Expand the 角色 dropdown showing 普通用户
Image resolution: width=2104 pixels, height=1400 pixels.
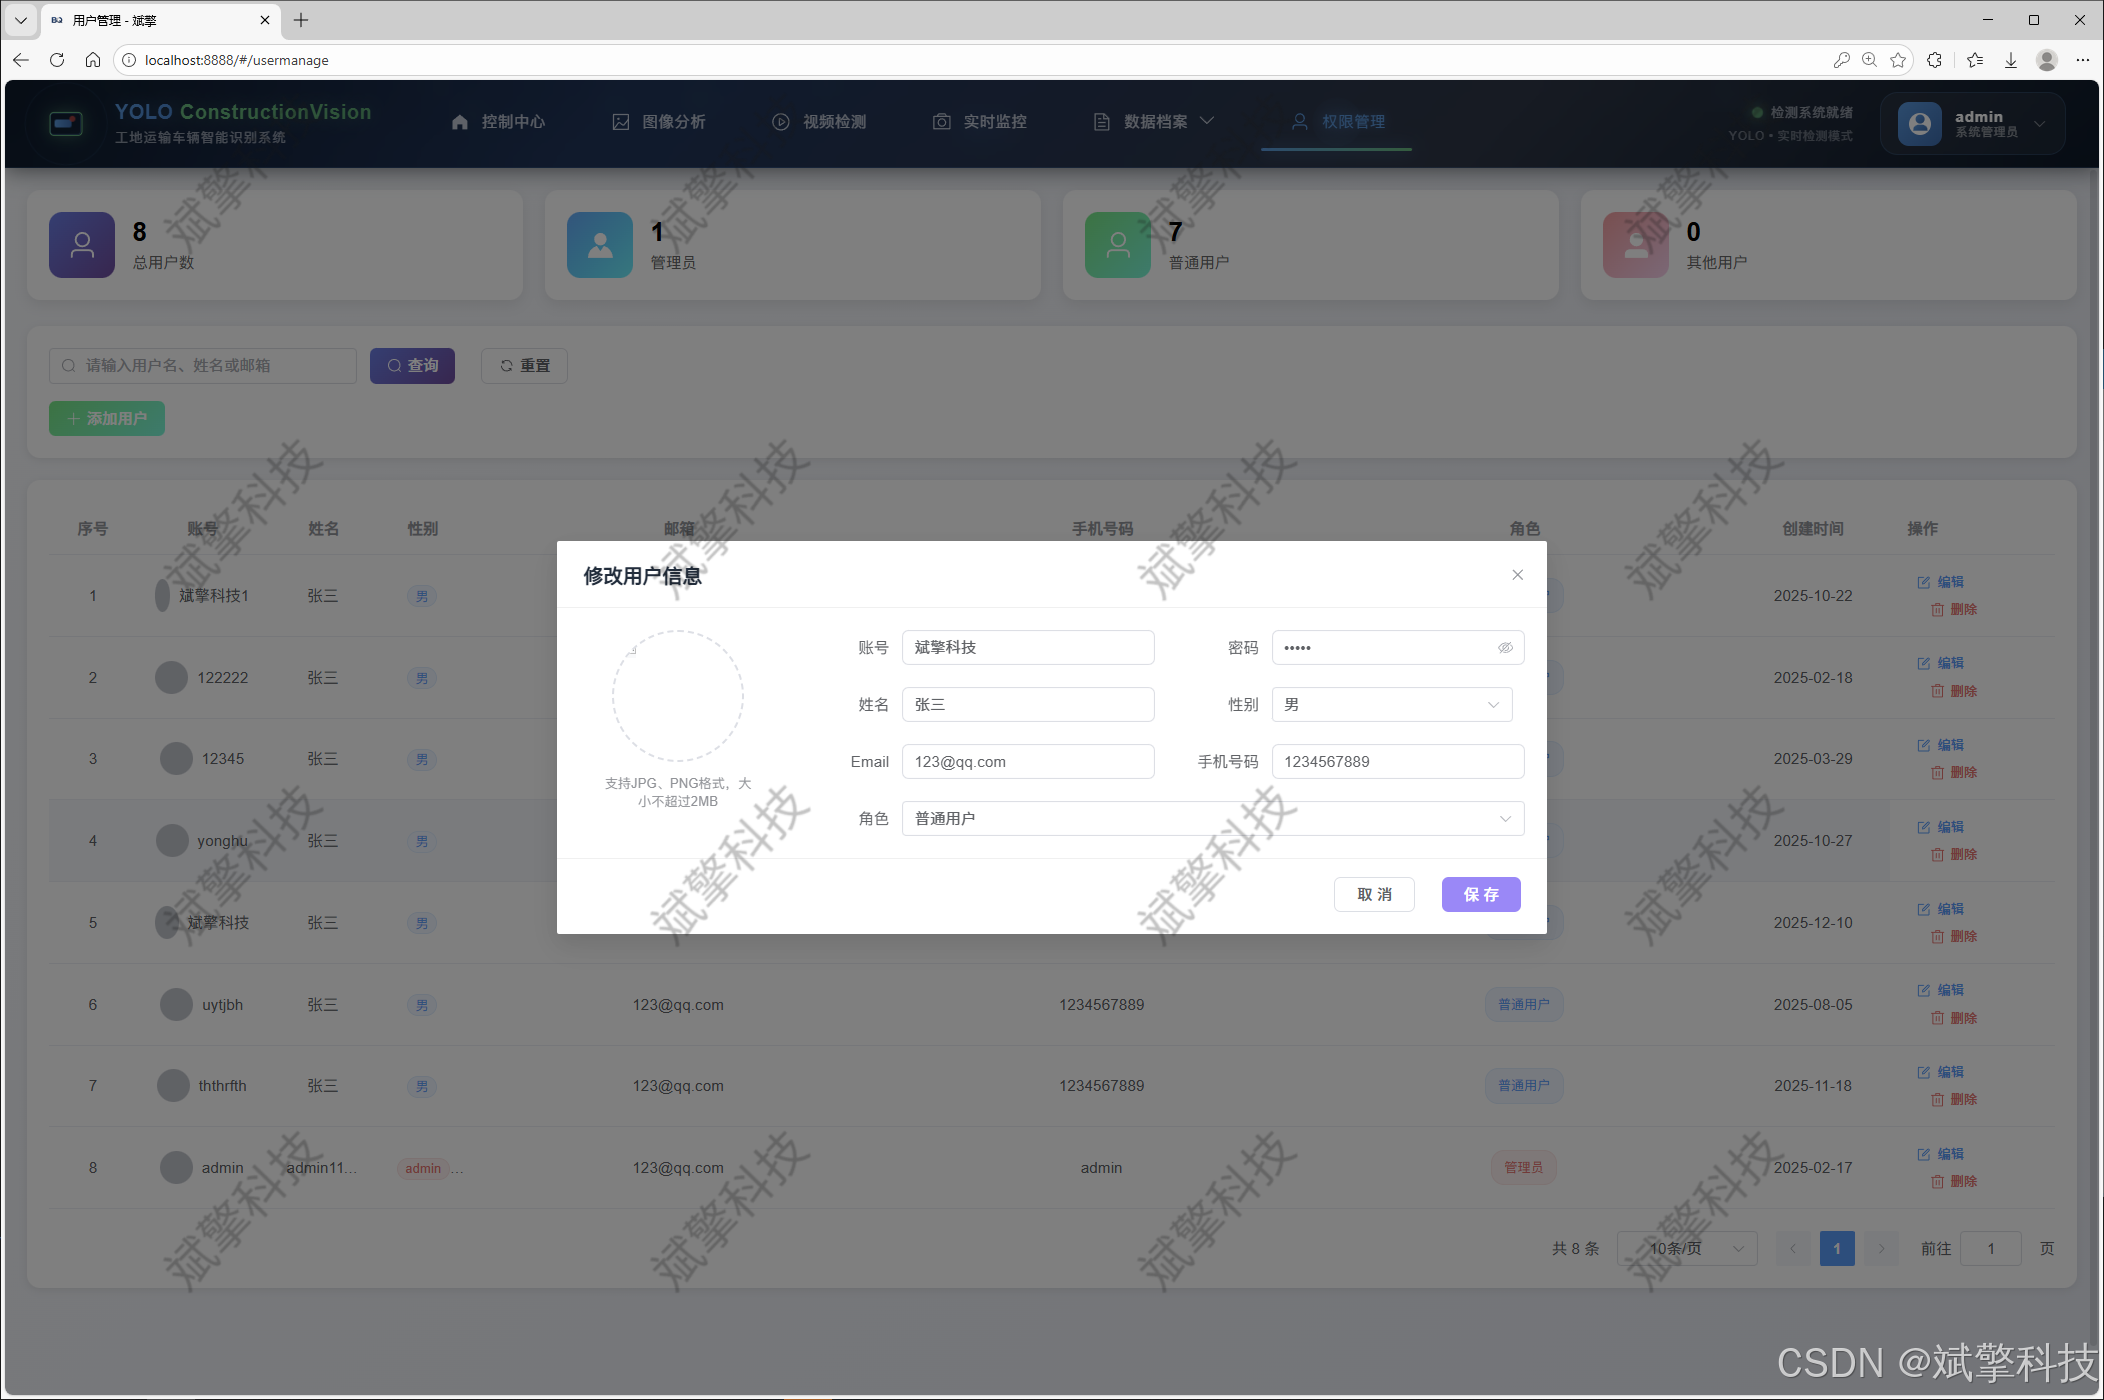pyautogui.click(x=1212, y=819)
